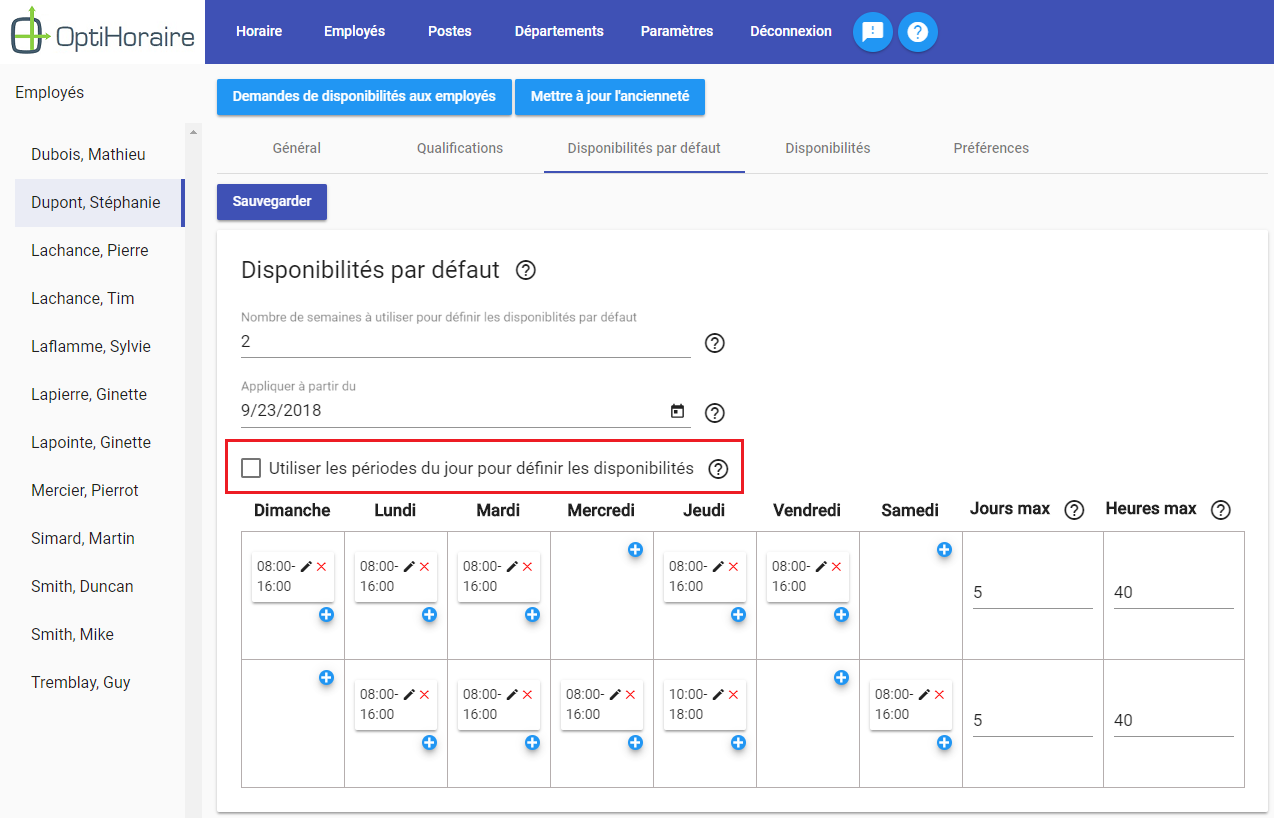Click help icon beside Utiliser les périodes checkbox
Screen dimensions: 1274x818
718,468
